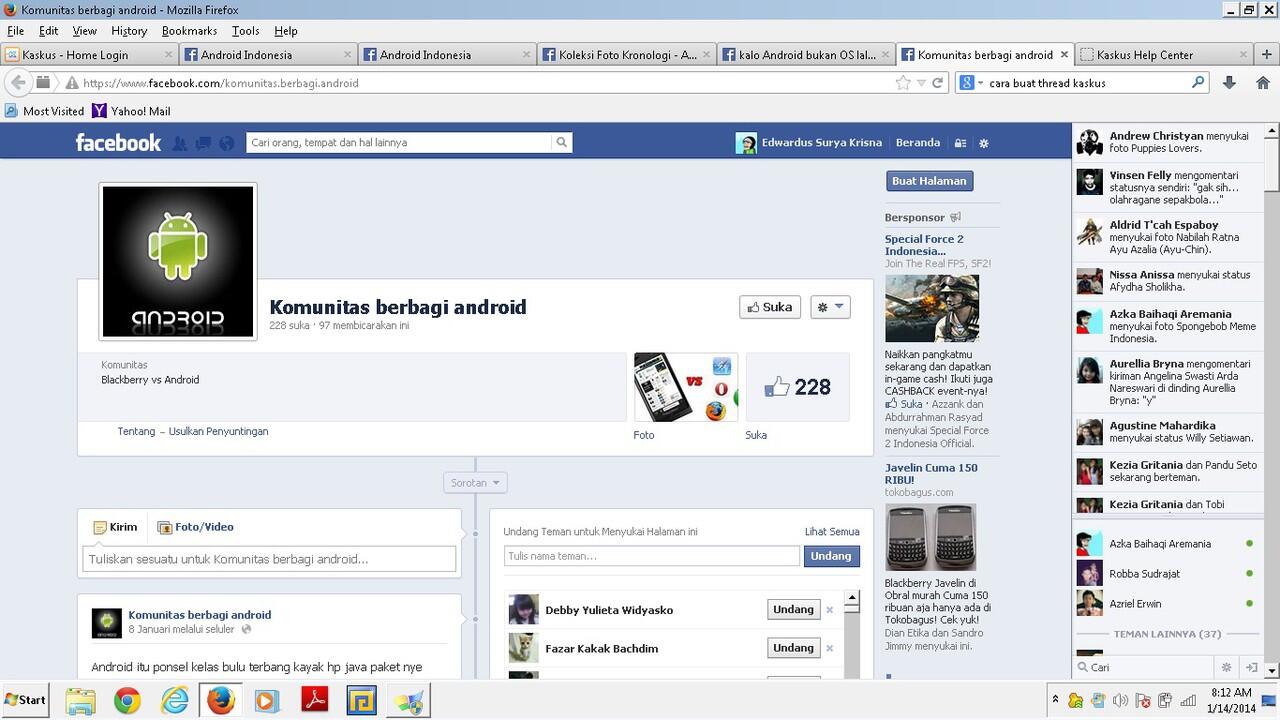
Task: Open Edwardus Surya Krisna profile
Action: (x=809, y=143)
